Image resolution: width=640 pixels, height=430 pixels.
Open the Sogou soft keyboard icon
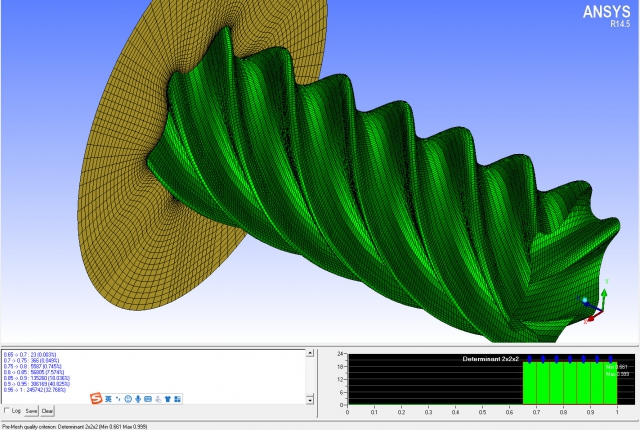point(149,399)
